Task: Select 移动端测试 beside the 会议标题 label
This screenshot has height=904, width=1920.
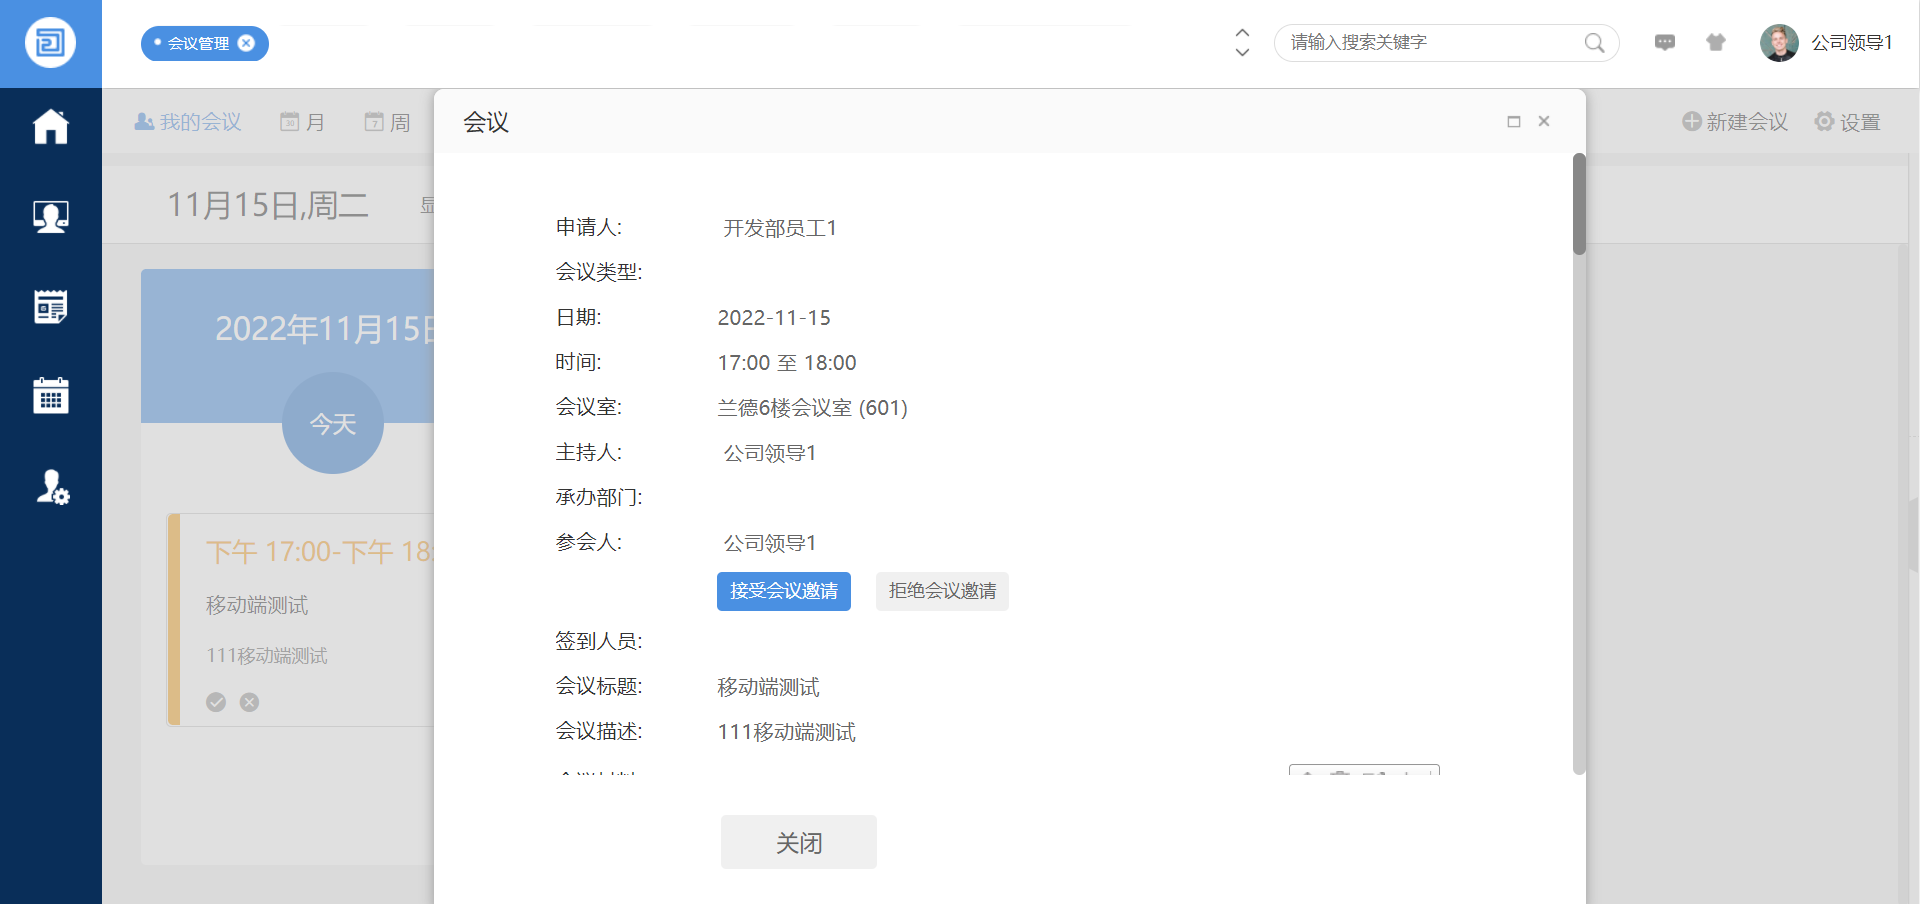Action: tap(769, 687)
